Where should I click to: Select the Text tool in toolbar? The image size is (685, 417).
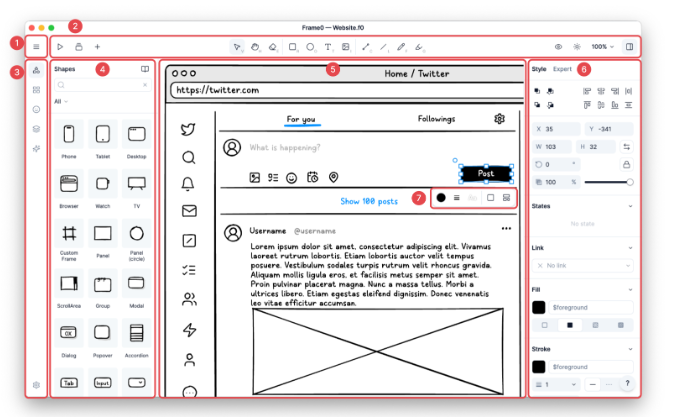(328, 47)
